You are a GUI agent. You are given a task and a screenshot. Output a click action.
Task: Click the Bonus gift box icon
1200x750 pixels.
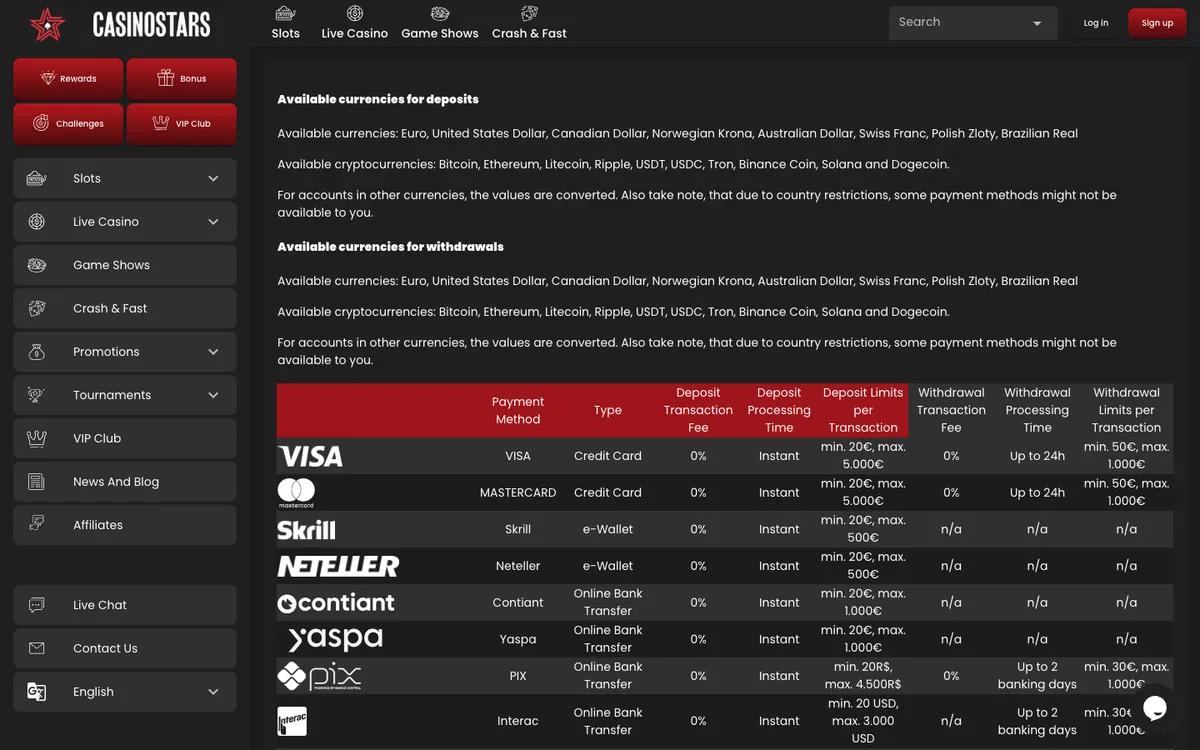coord(166,78)
